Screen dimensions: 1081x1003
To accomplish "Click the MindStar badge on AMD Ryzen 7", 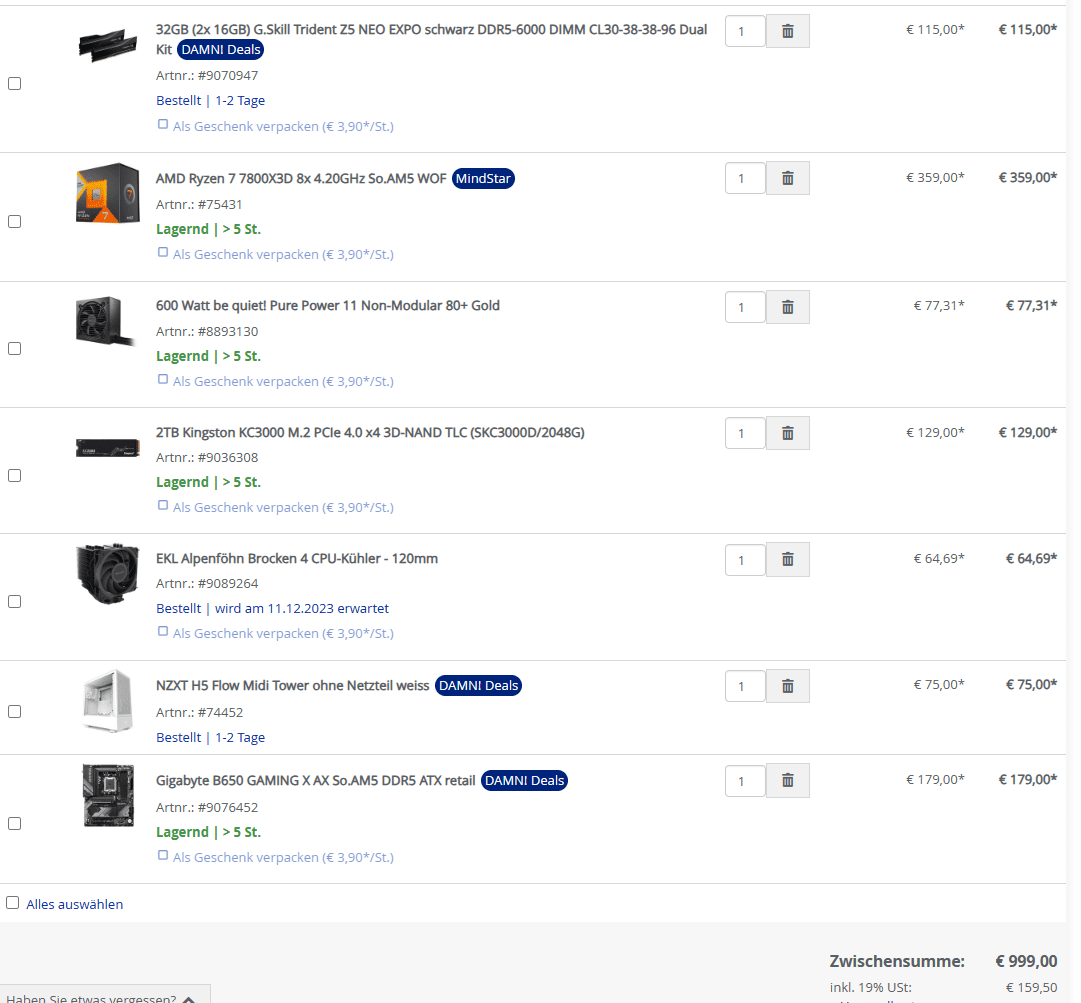I will (483, 179).
